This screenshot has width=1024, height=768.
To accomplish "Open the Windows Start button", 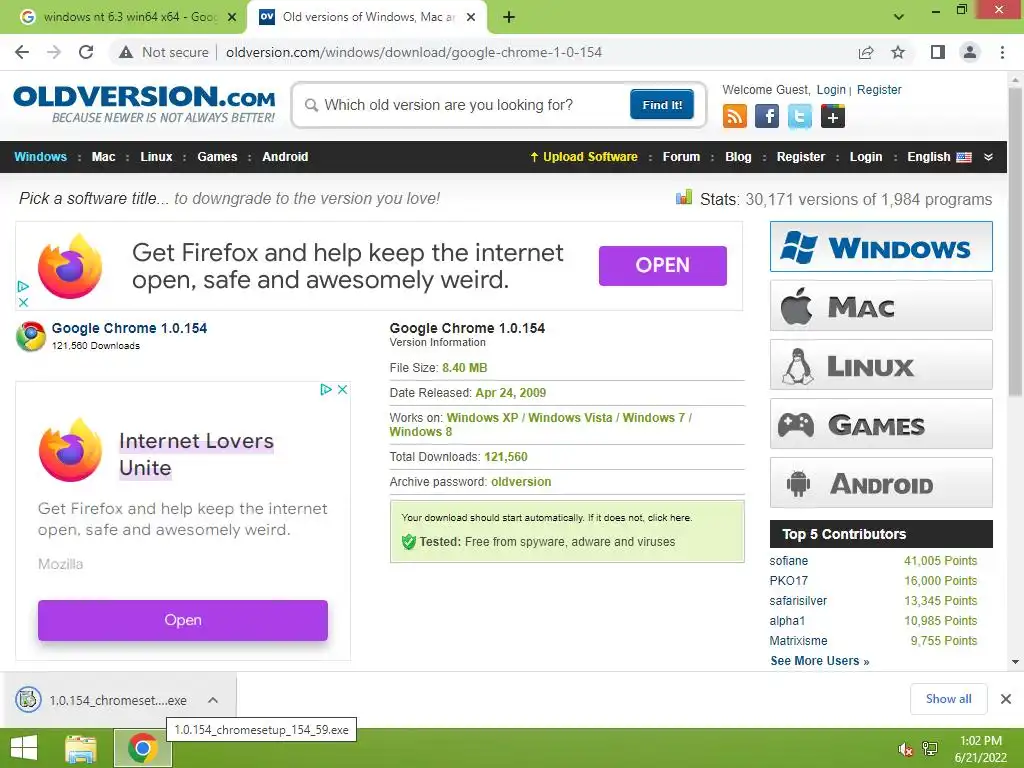I will (24, 748).
